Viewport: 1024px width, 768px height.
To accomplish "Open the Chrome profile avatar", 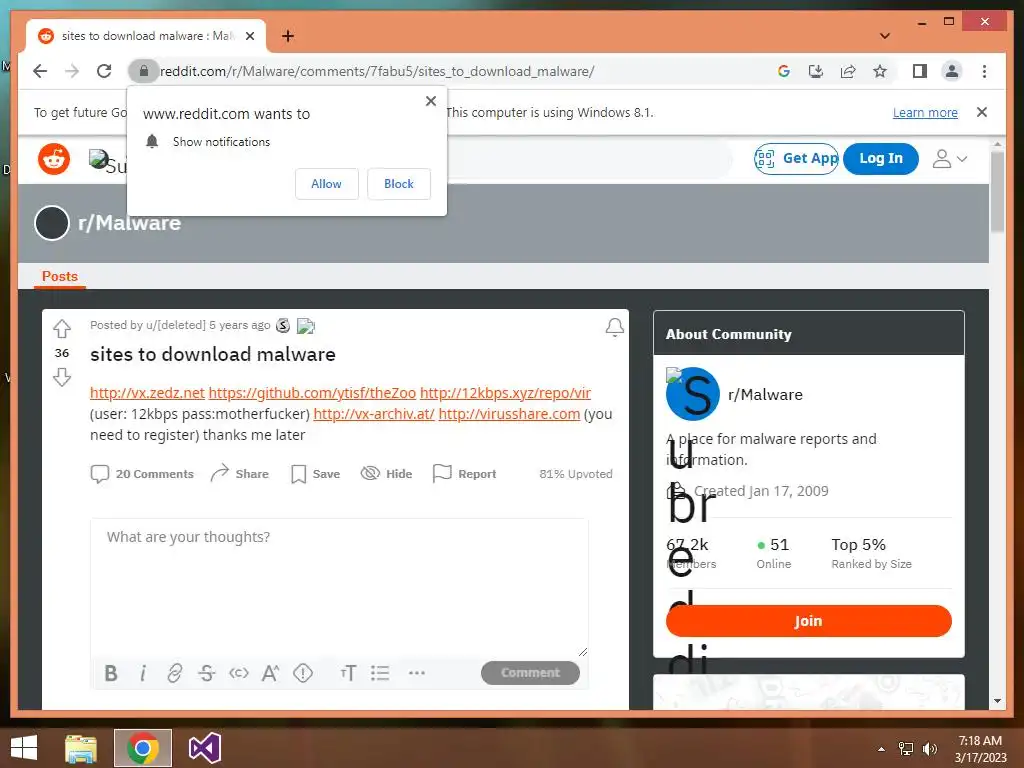I will tap(952, 71).
